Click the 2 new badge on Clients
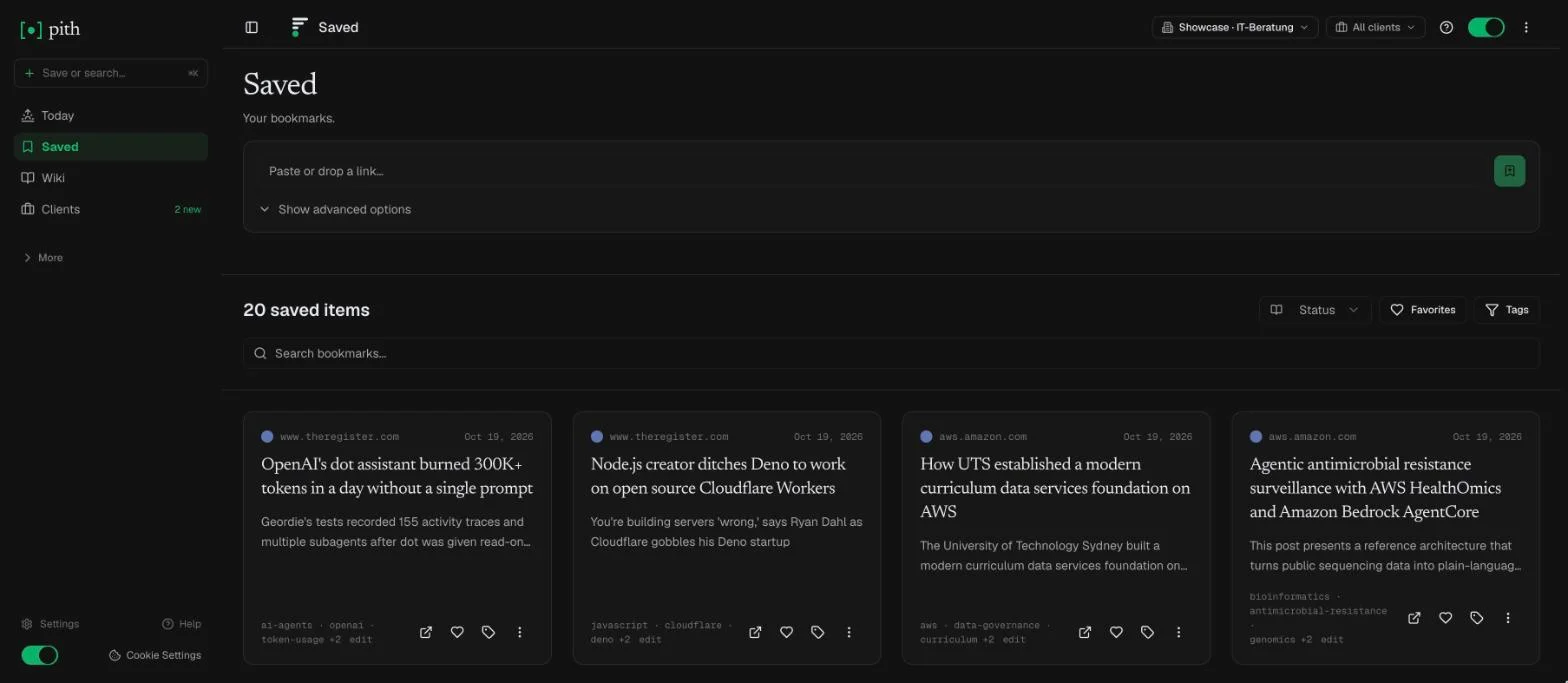The image size is (1568, 683). pyautogui.click(x=187, y=209)
